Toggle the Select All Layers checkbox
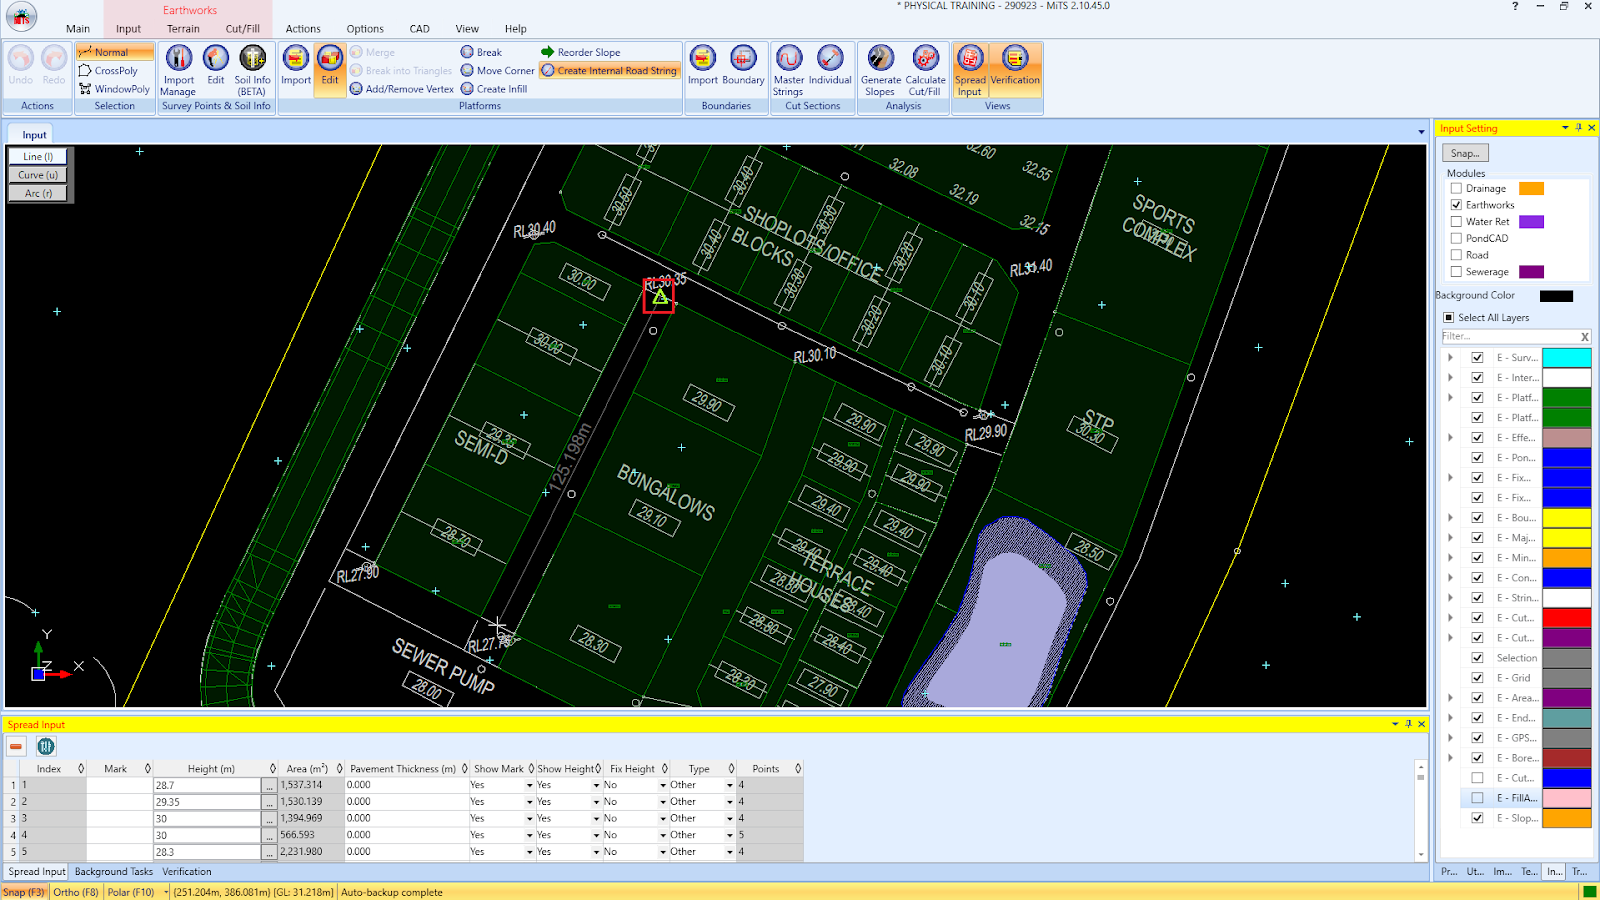Screen dimensions: 1600x900 click(1448, 318)
